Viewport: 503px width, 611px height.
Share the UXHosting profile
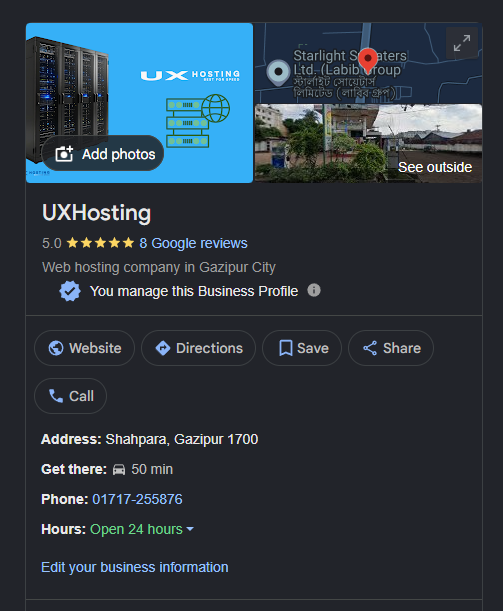pos(391,348)
